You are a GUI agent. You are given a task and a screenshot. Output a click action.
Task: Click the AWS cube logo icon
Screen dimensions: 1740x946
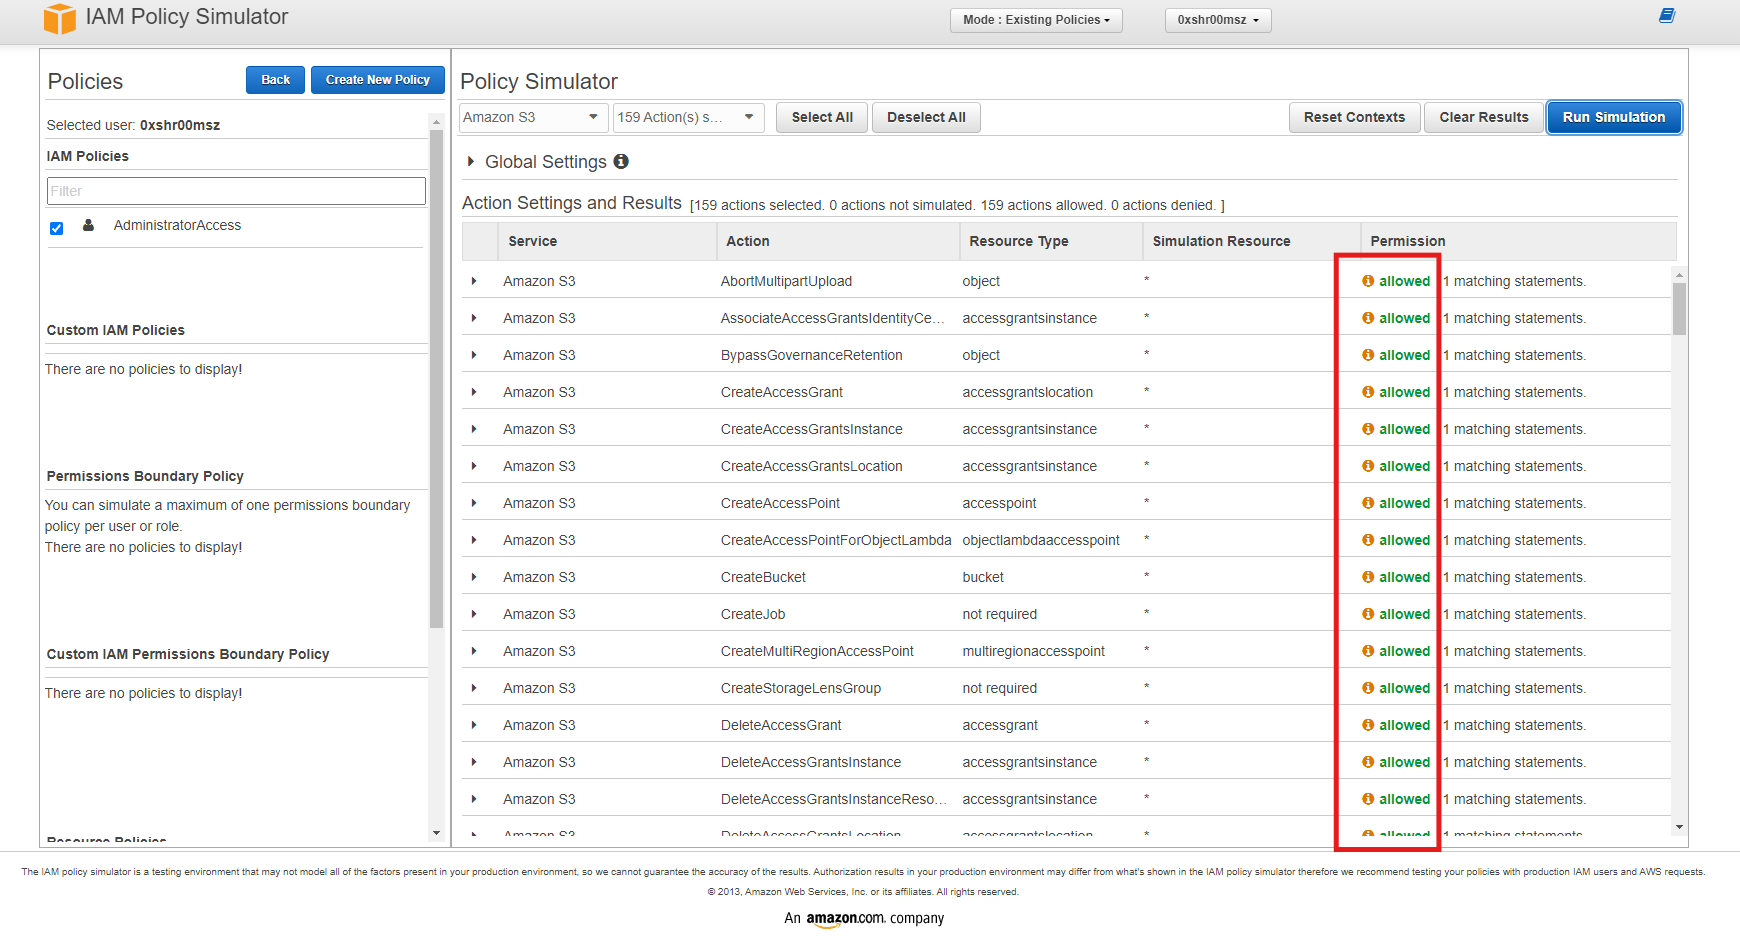[60, 18]
